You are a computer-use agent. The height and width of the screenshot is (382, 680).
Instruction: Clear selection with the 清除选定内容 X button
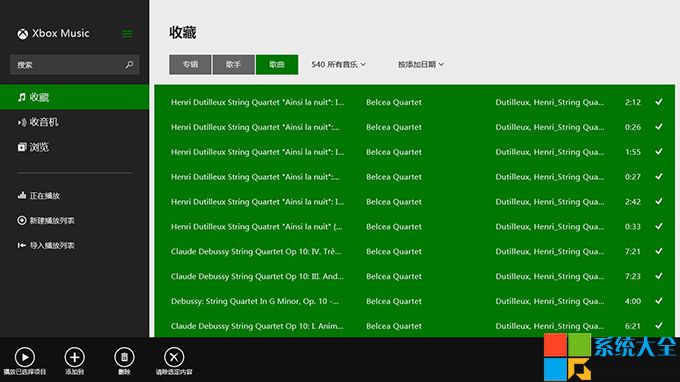[174, 357]
